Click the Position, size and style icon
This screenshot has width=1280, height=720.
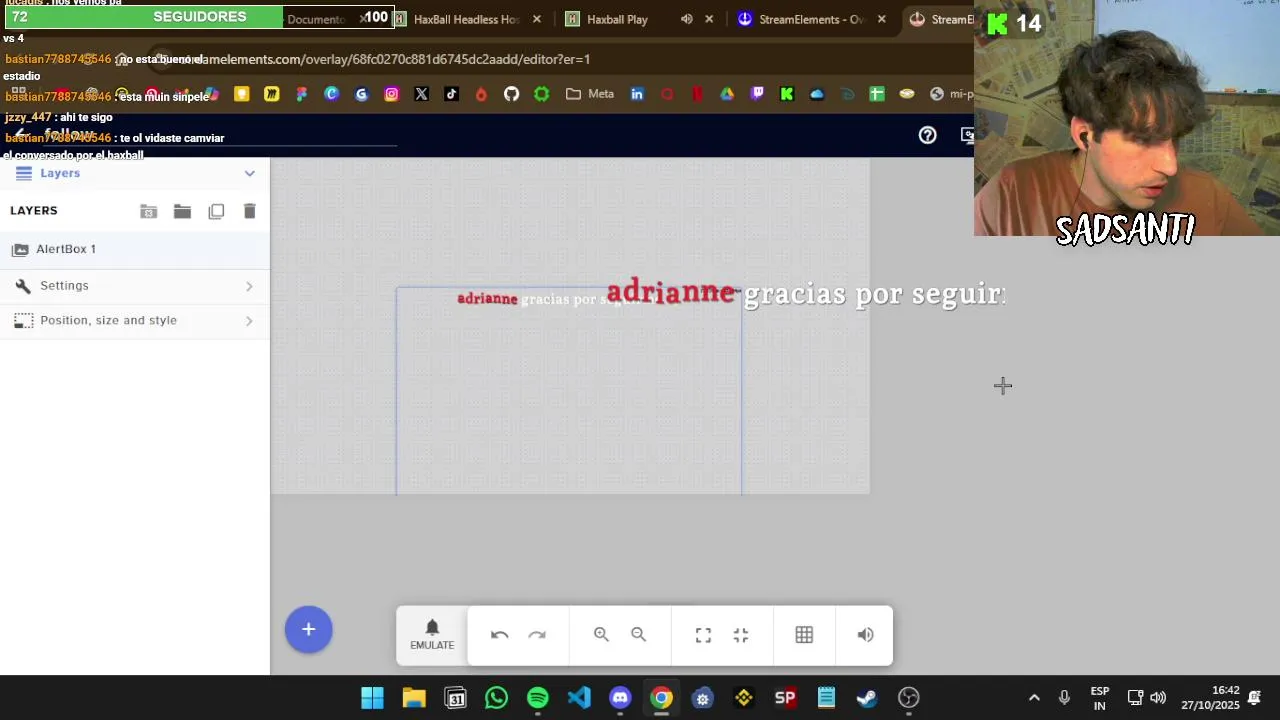pyautogui.click(x=23, y=321)
